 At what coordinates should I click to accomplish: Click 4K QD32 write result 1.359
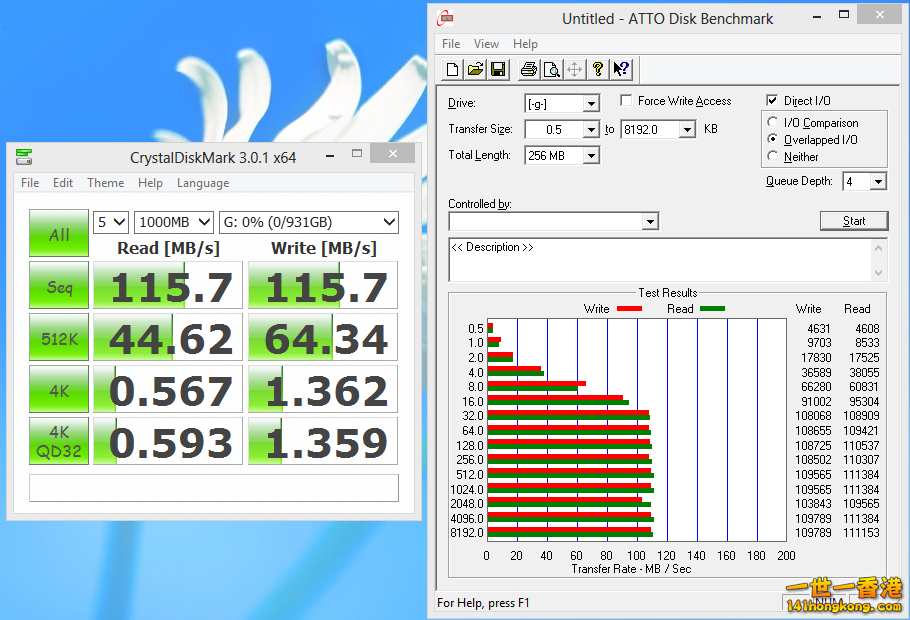click(x=323, y=441)
